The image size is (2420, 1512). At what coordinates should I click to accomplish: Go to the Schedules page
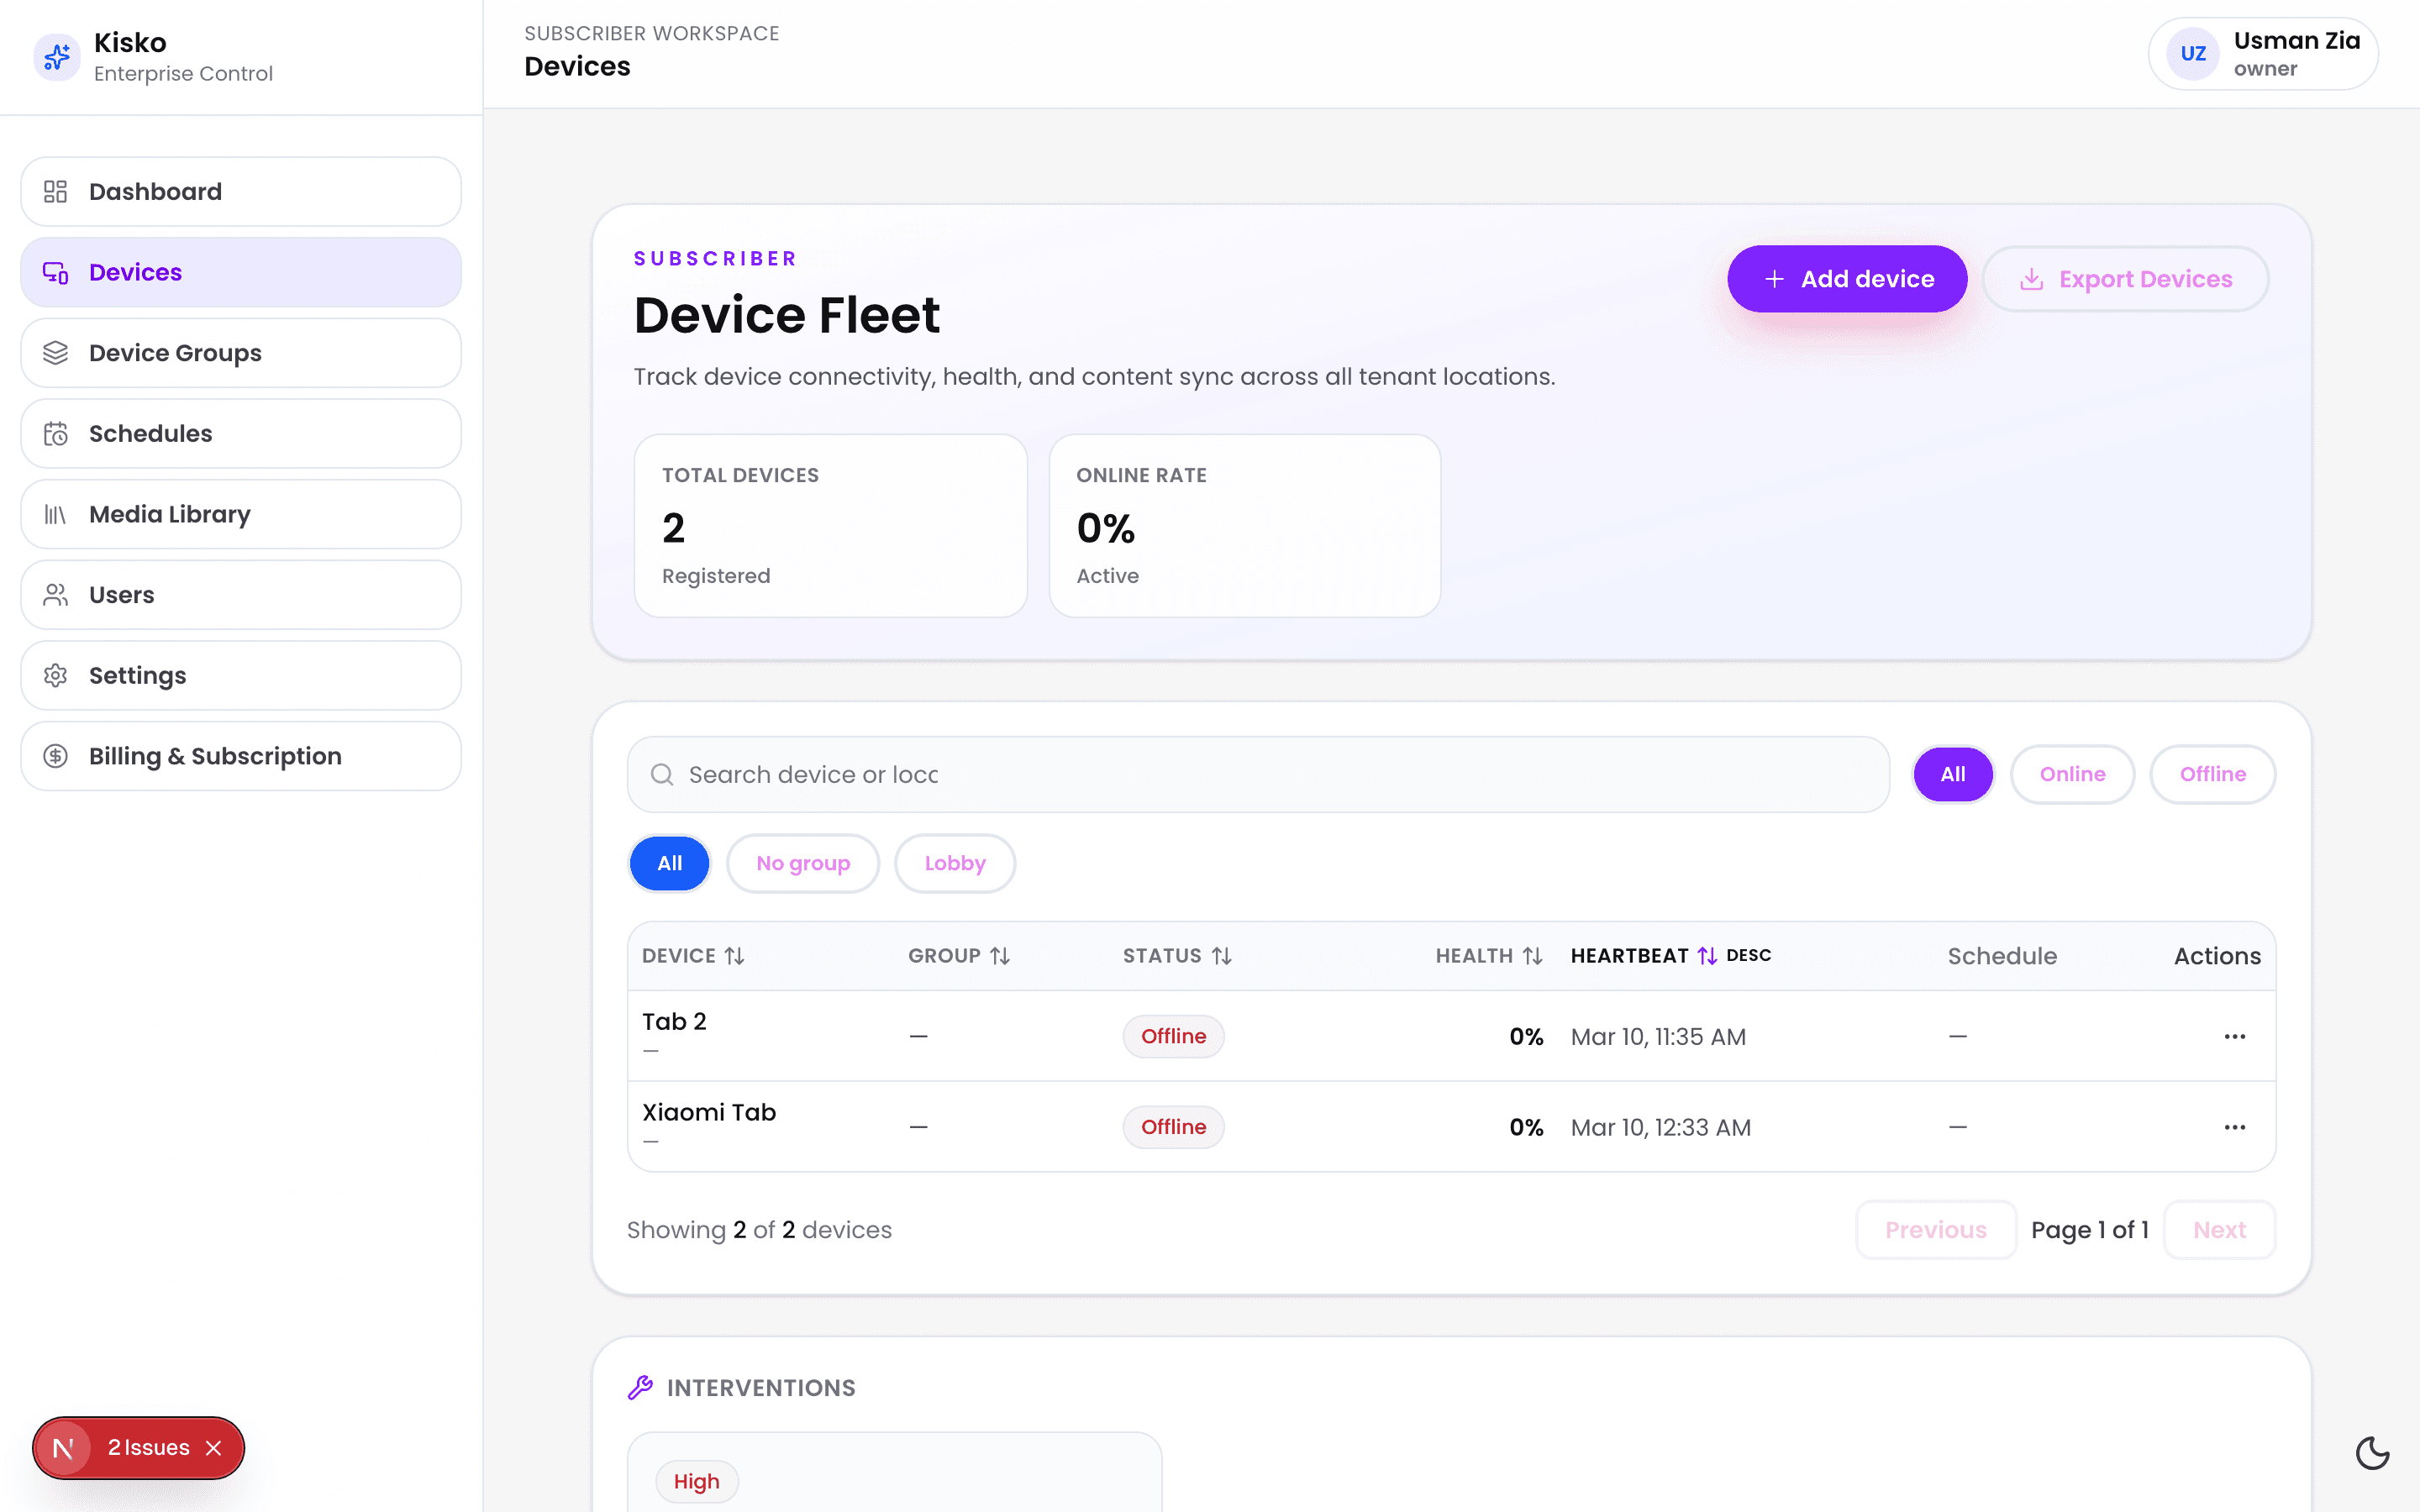coord(241,433)
